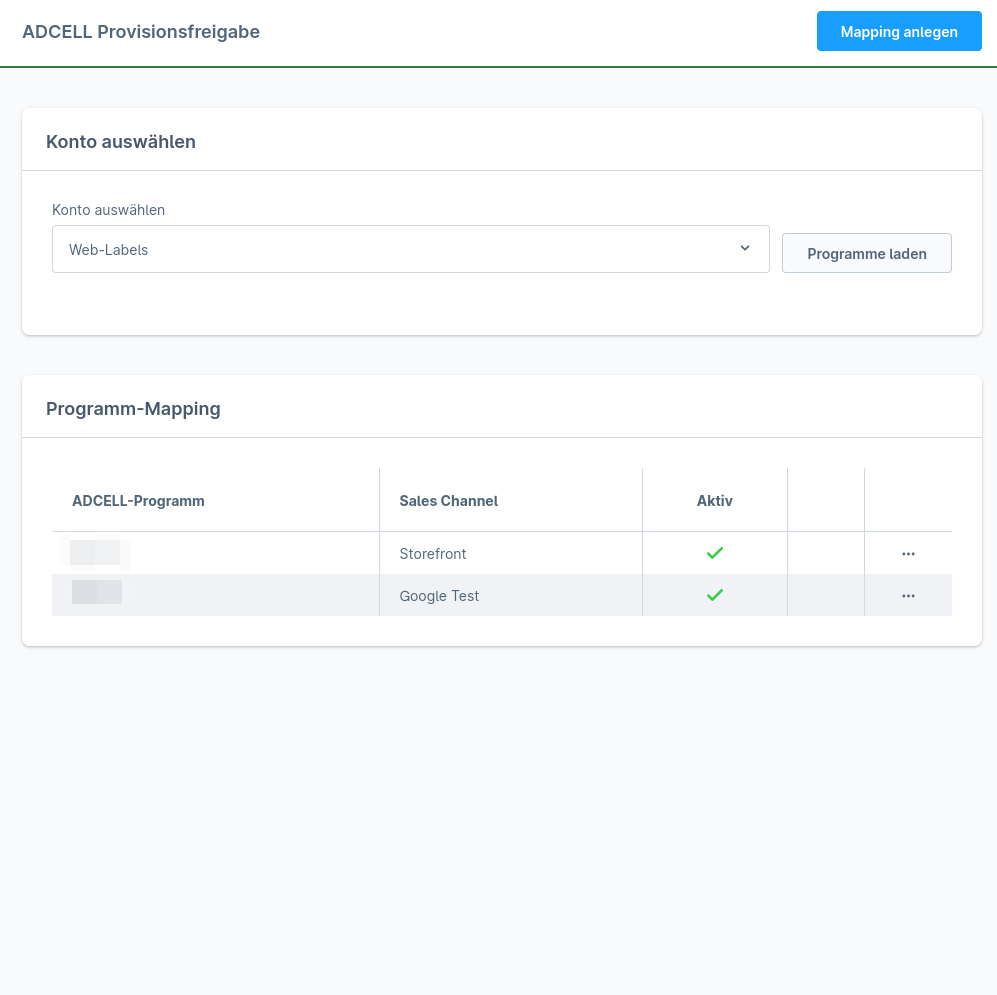
Task: Click the Konto auswählen card heading
Action: pyautogui.click(x=121, y=142)
